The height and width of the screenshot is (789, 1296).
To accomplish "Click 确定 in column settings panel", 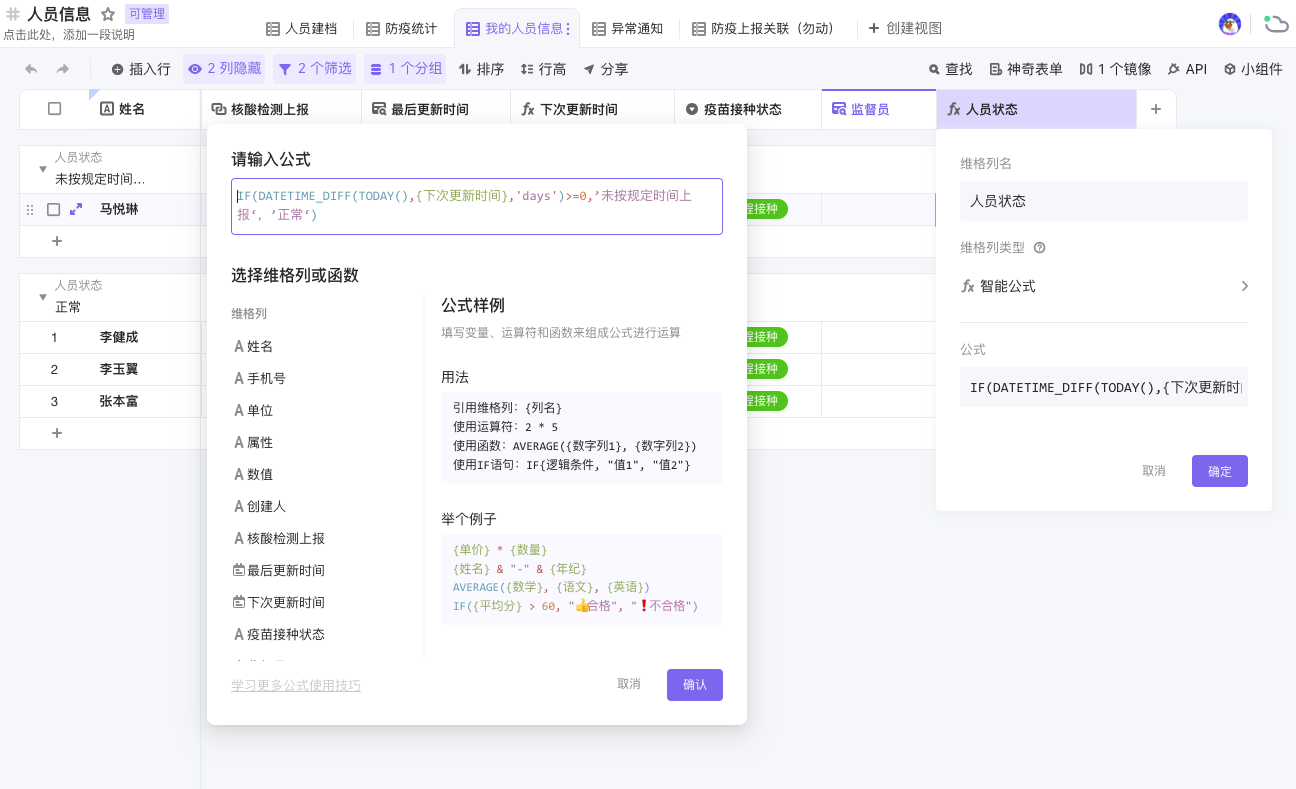I will click(1220, 471).
